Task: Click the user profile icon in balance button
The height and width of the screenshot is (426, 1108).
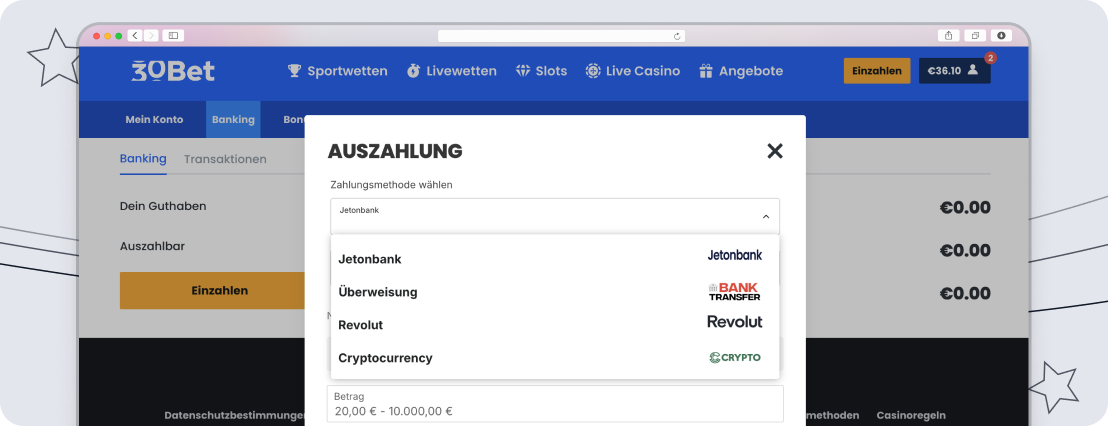Action: pyautogui.click(x=973, y=70)
